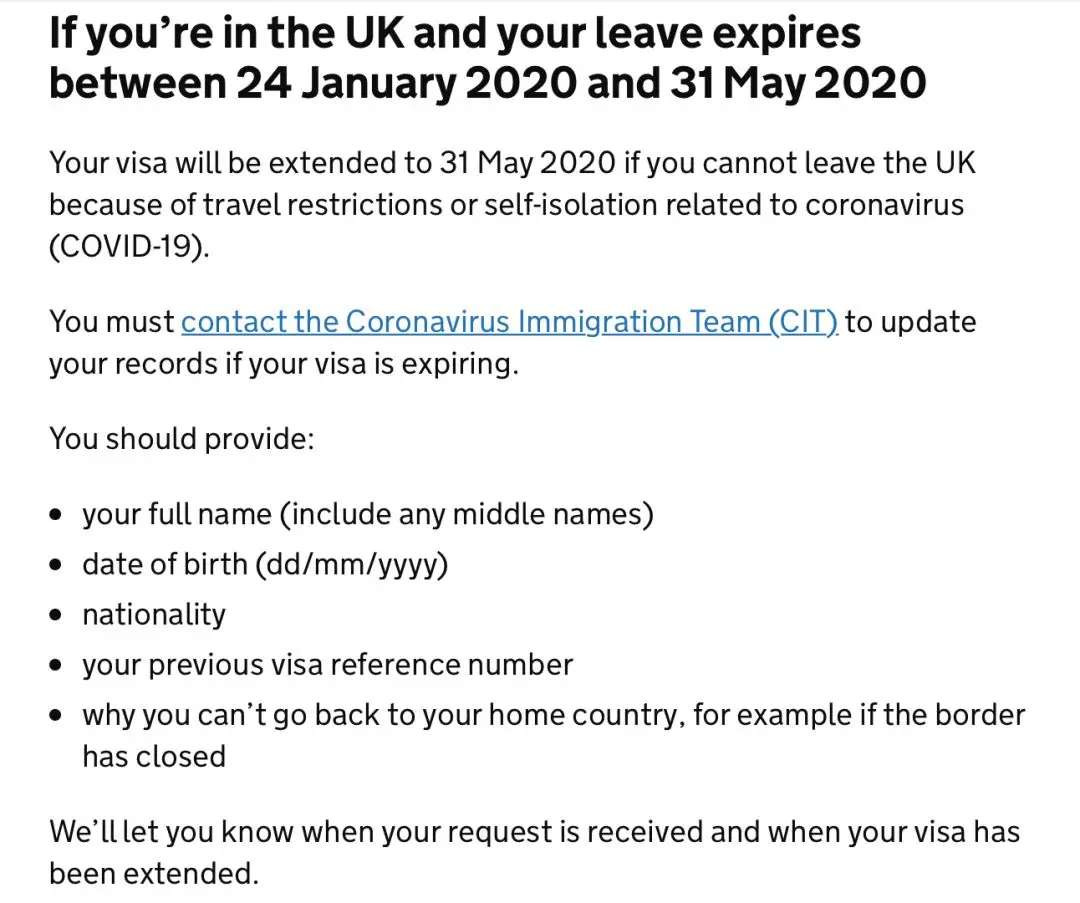
Task: Click the line 'your records if your visa is expiring.'
Action: 284,364
